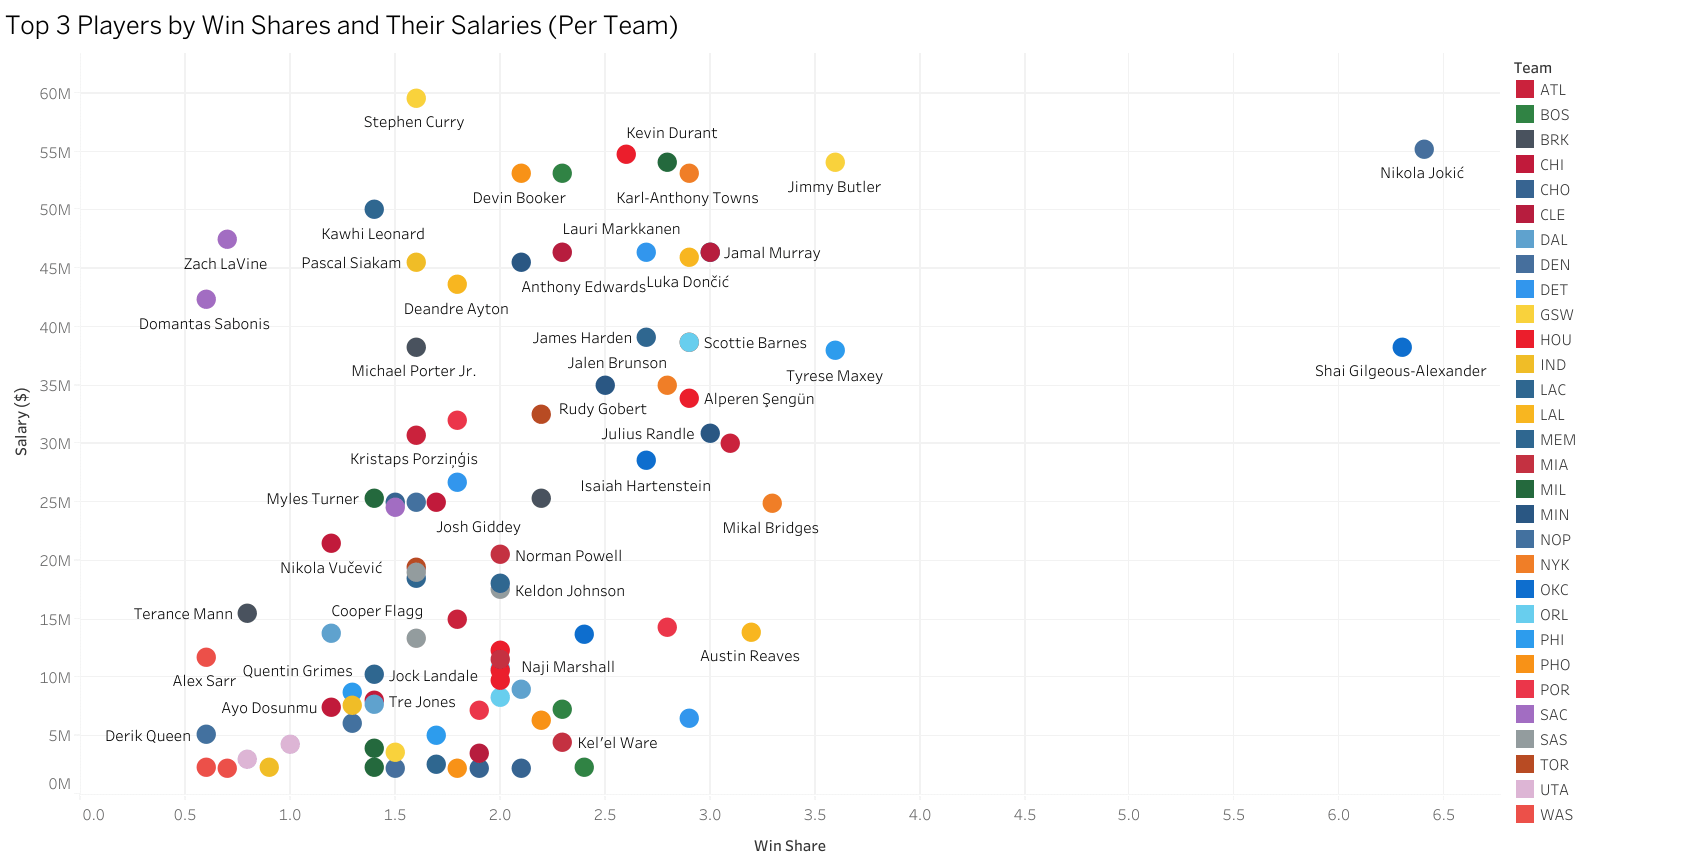Viewport: 1688px width, 865px height.
Task: Highlight the SAC legend color square
Action: (x=1525, y=715)
